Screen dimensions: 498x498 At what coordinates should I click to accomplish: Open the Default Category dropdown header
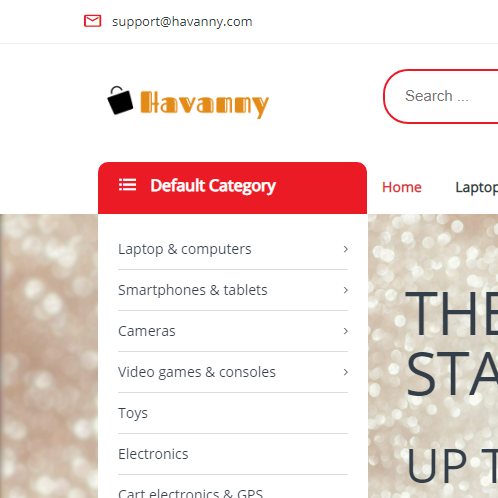[232, 188]
